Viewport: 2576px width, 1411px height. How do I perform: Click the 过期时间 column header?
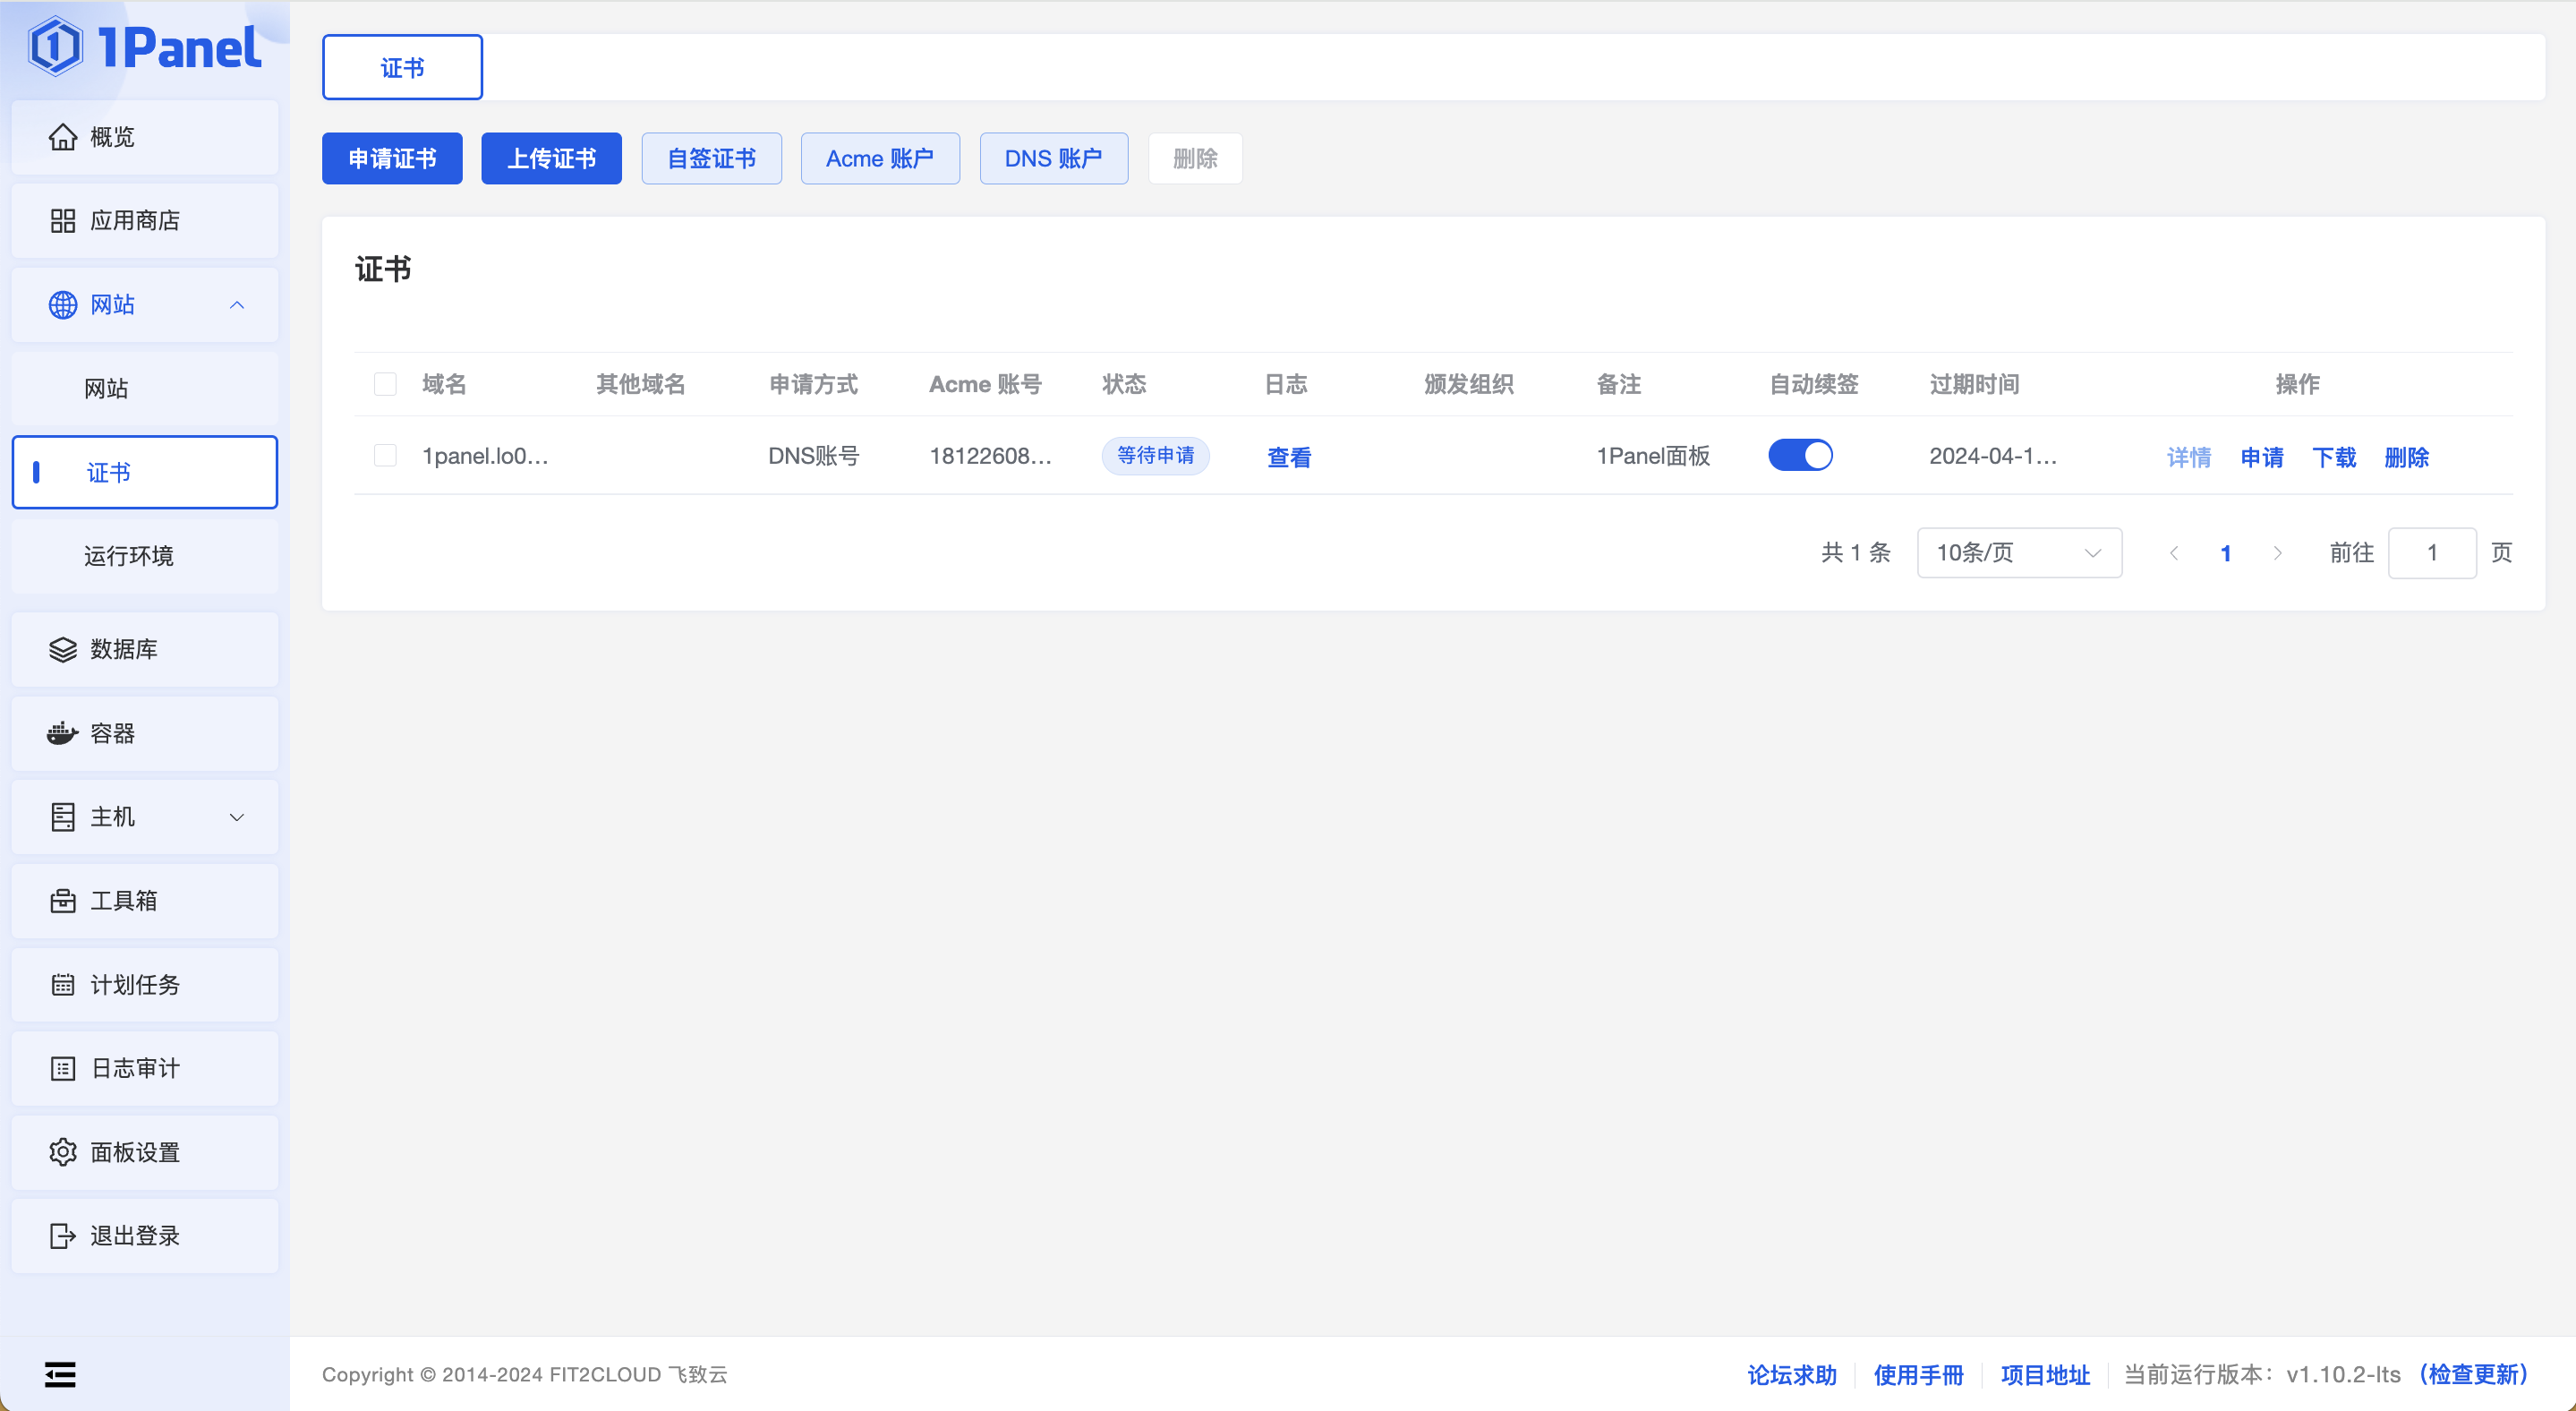(1974, 384)
